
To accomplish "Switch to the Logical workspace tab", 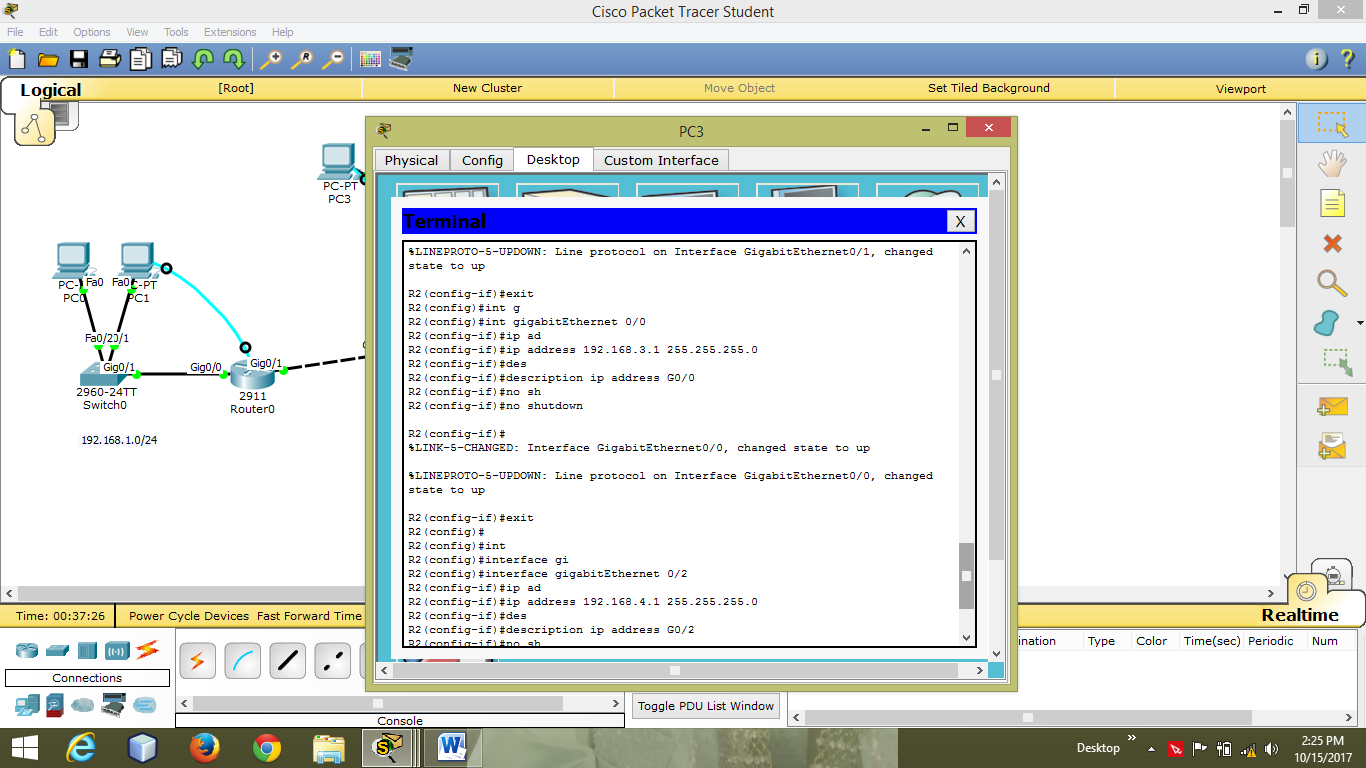I will [50, 90].
